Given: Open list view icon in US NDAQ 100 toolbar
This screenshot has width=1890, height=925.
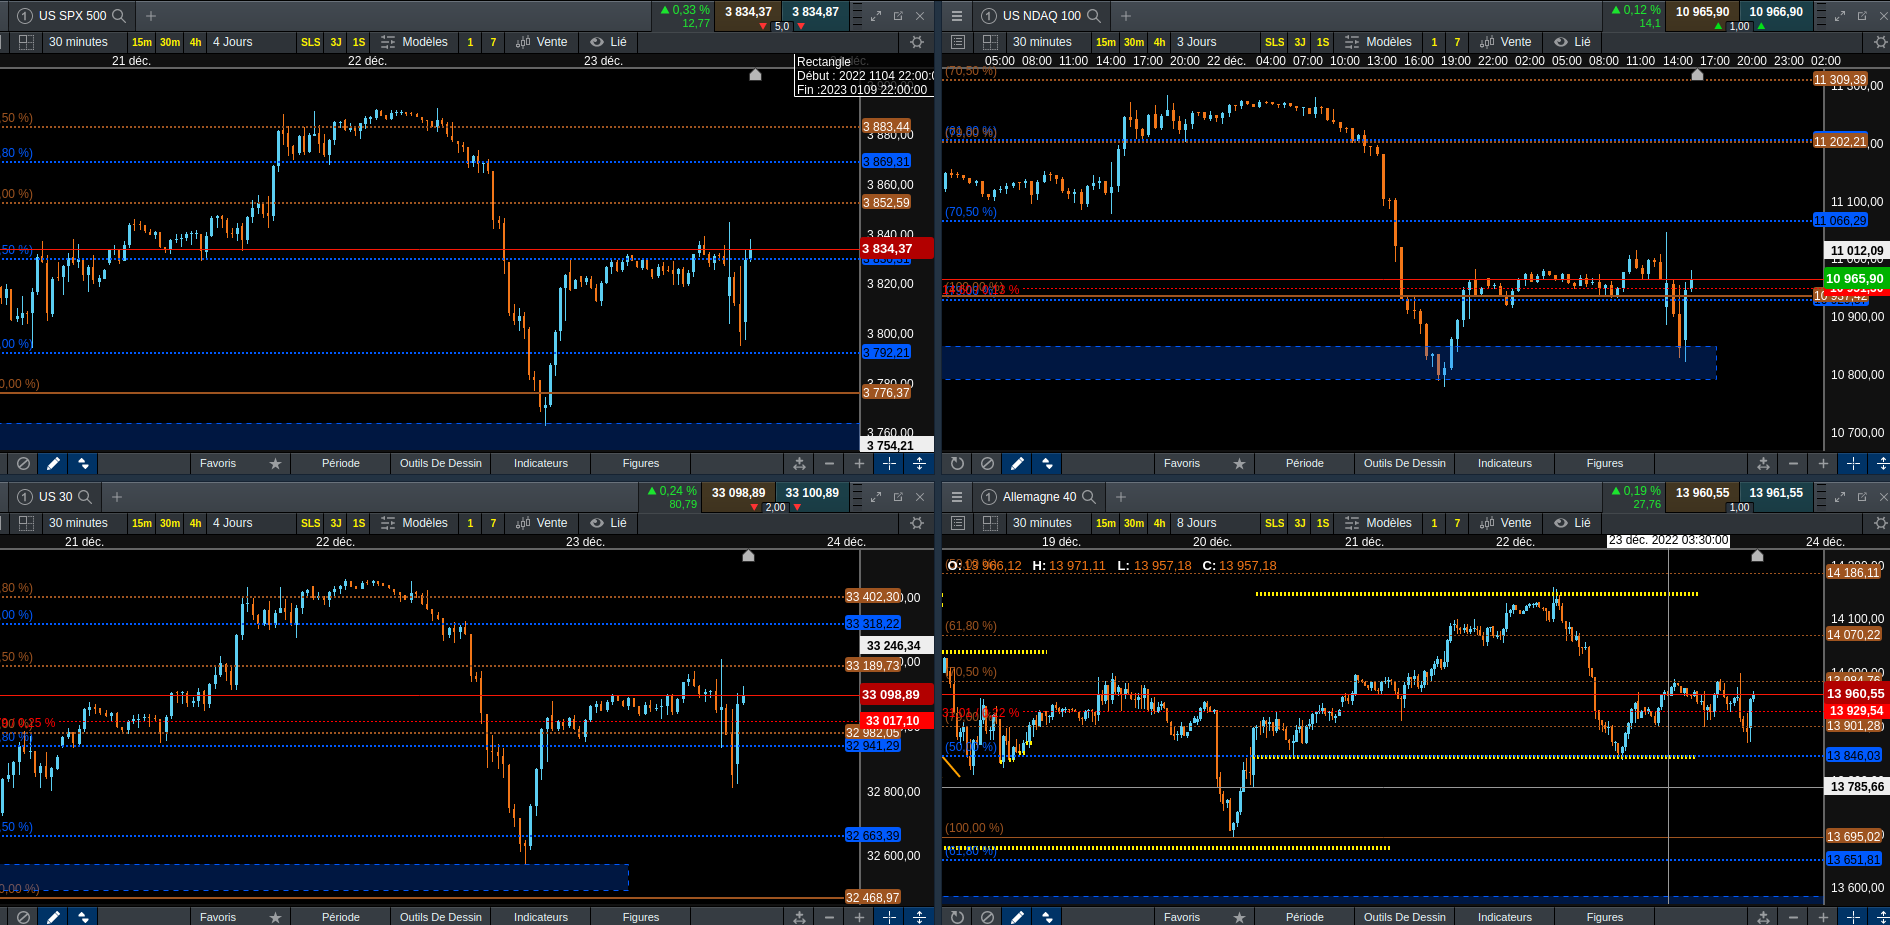Looking at the screenshot, I should coord(958,42).
